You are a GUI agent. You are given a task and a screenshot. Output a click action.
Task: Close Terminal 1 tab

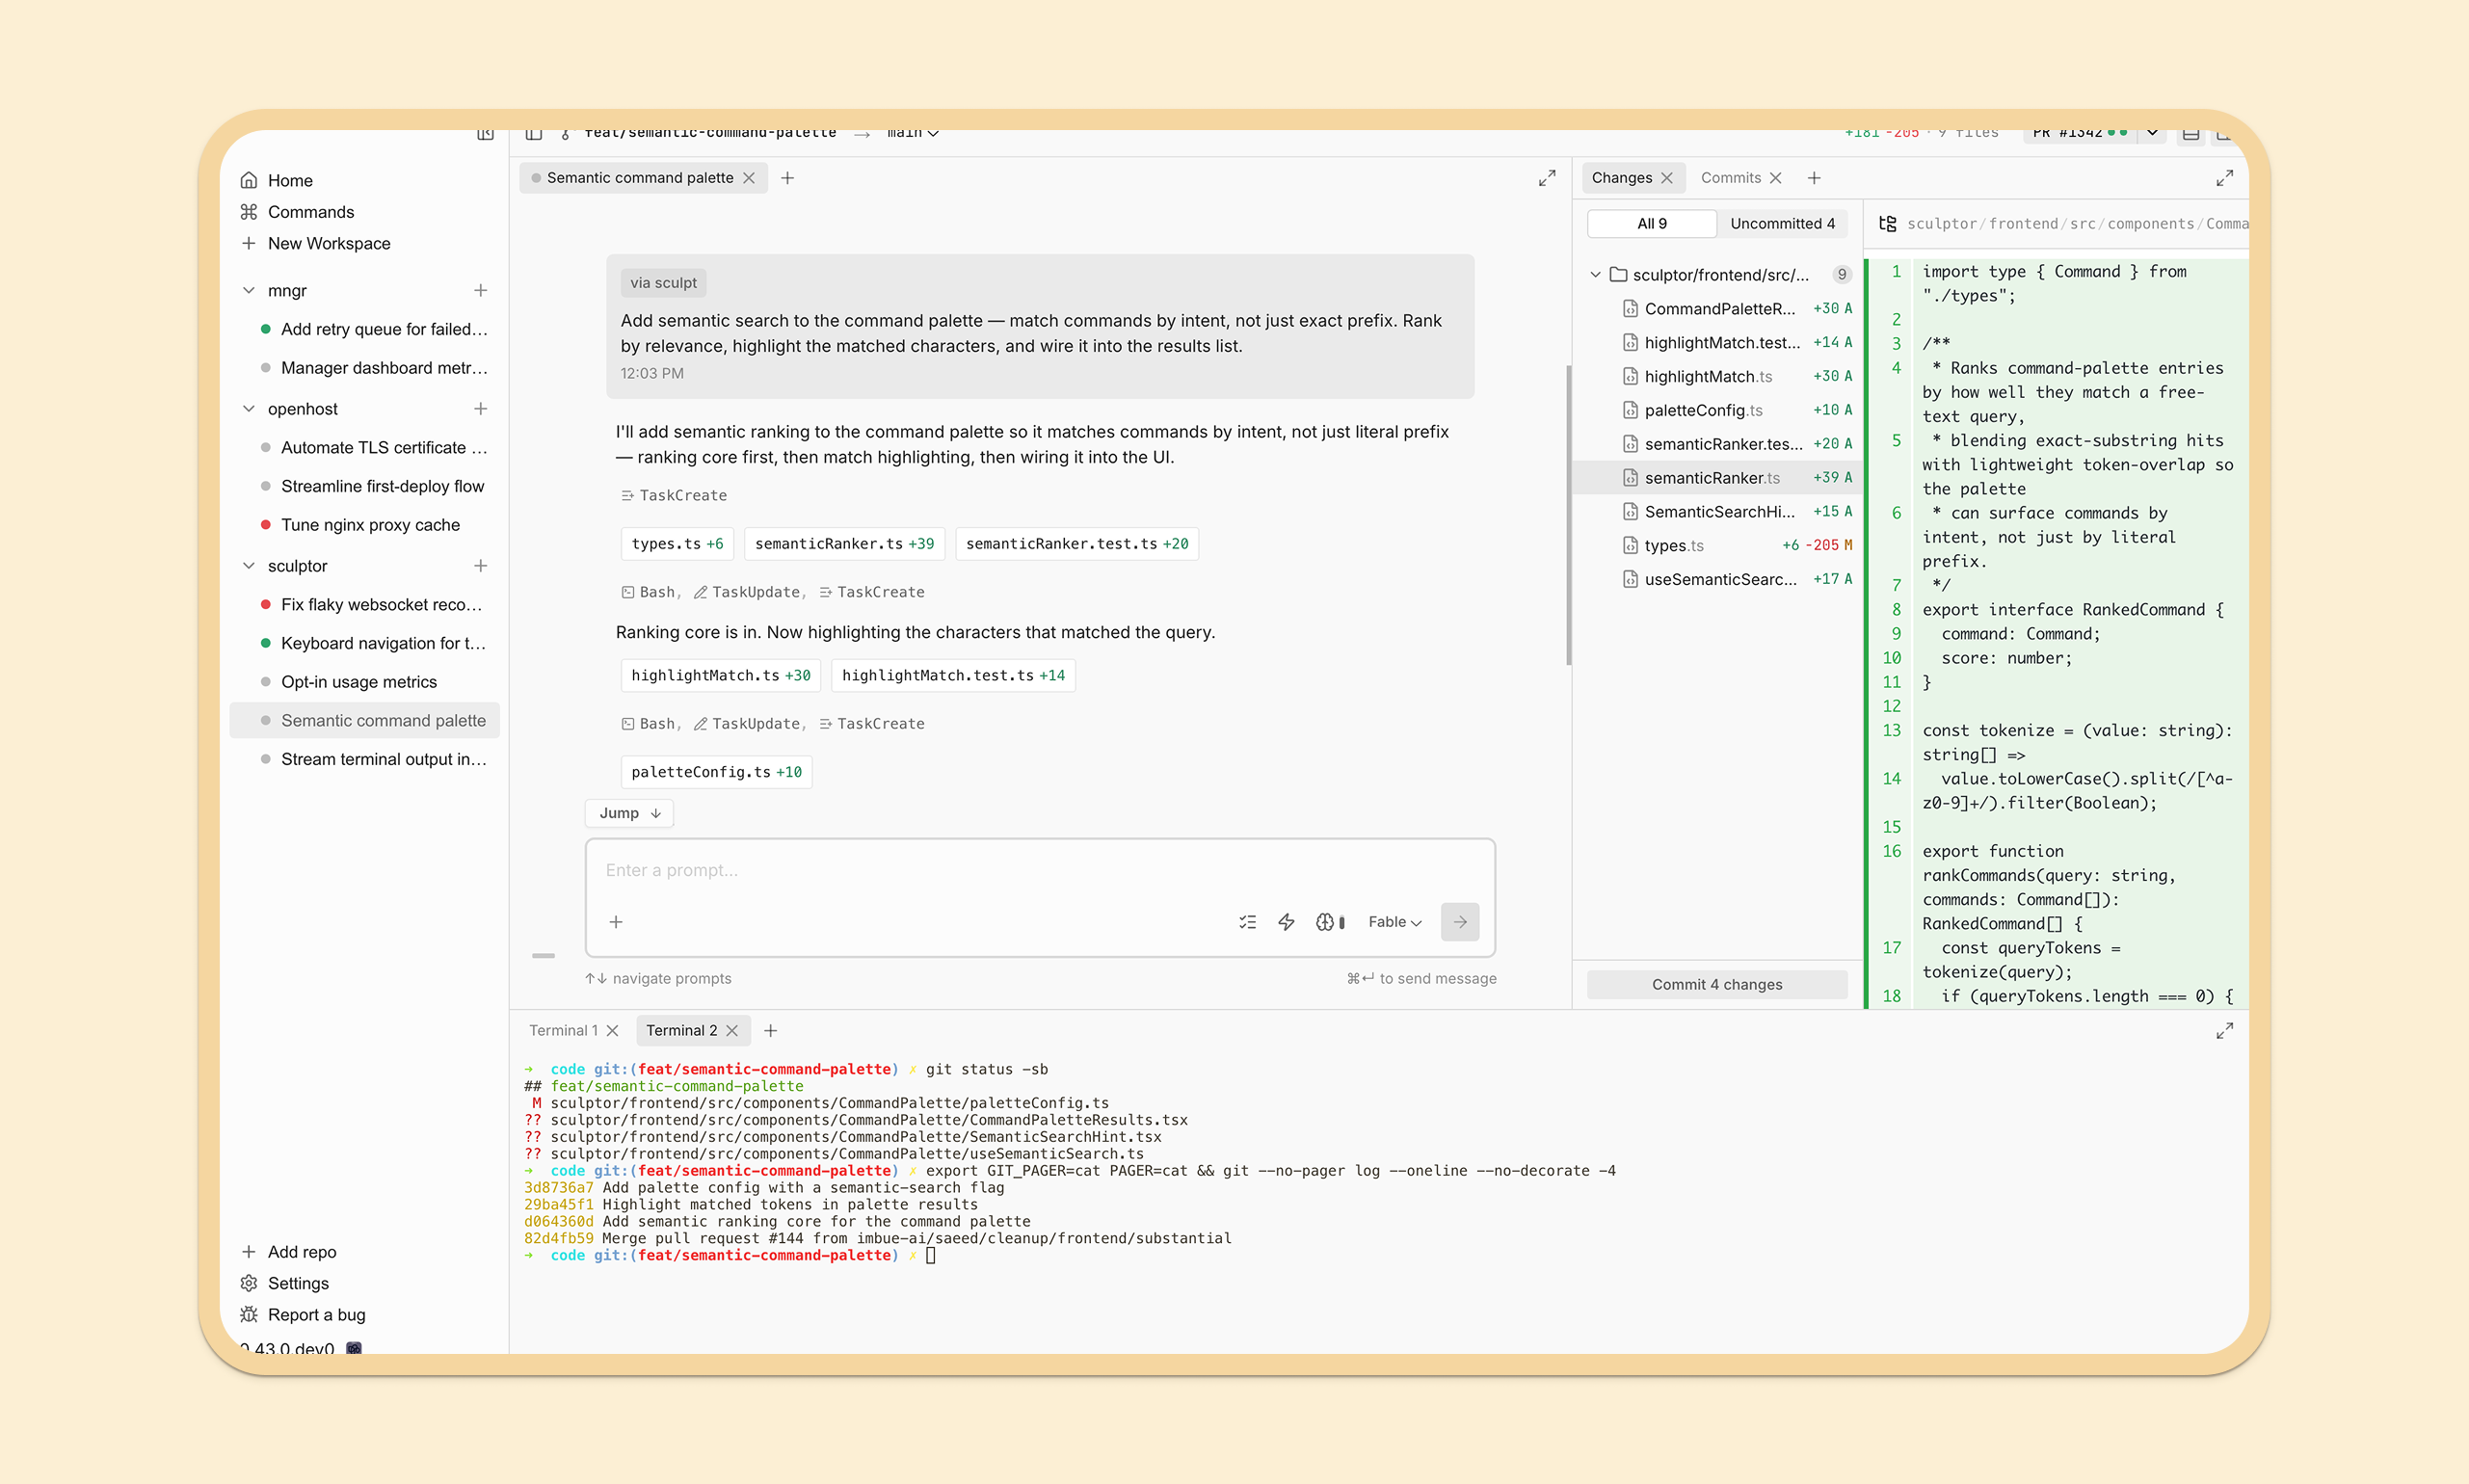pos(613,1031)
